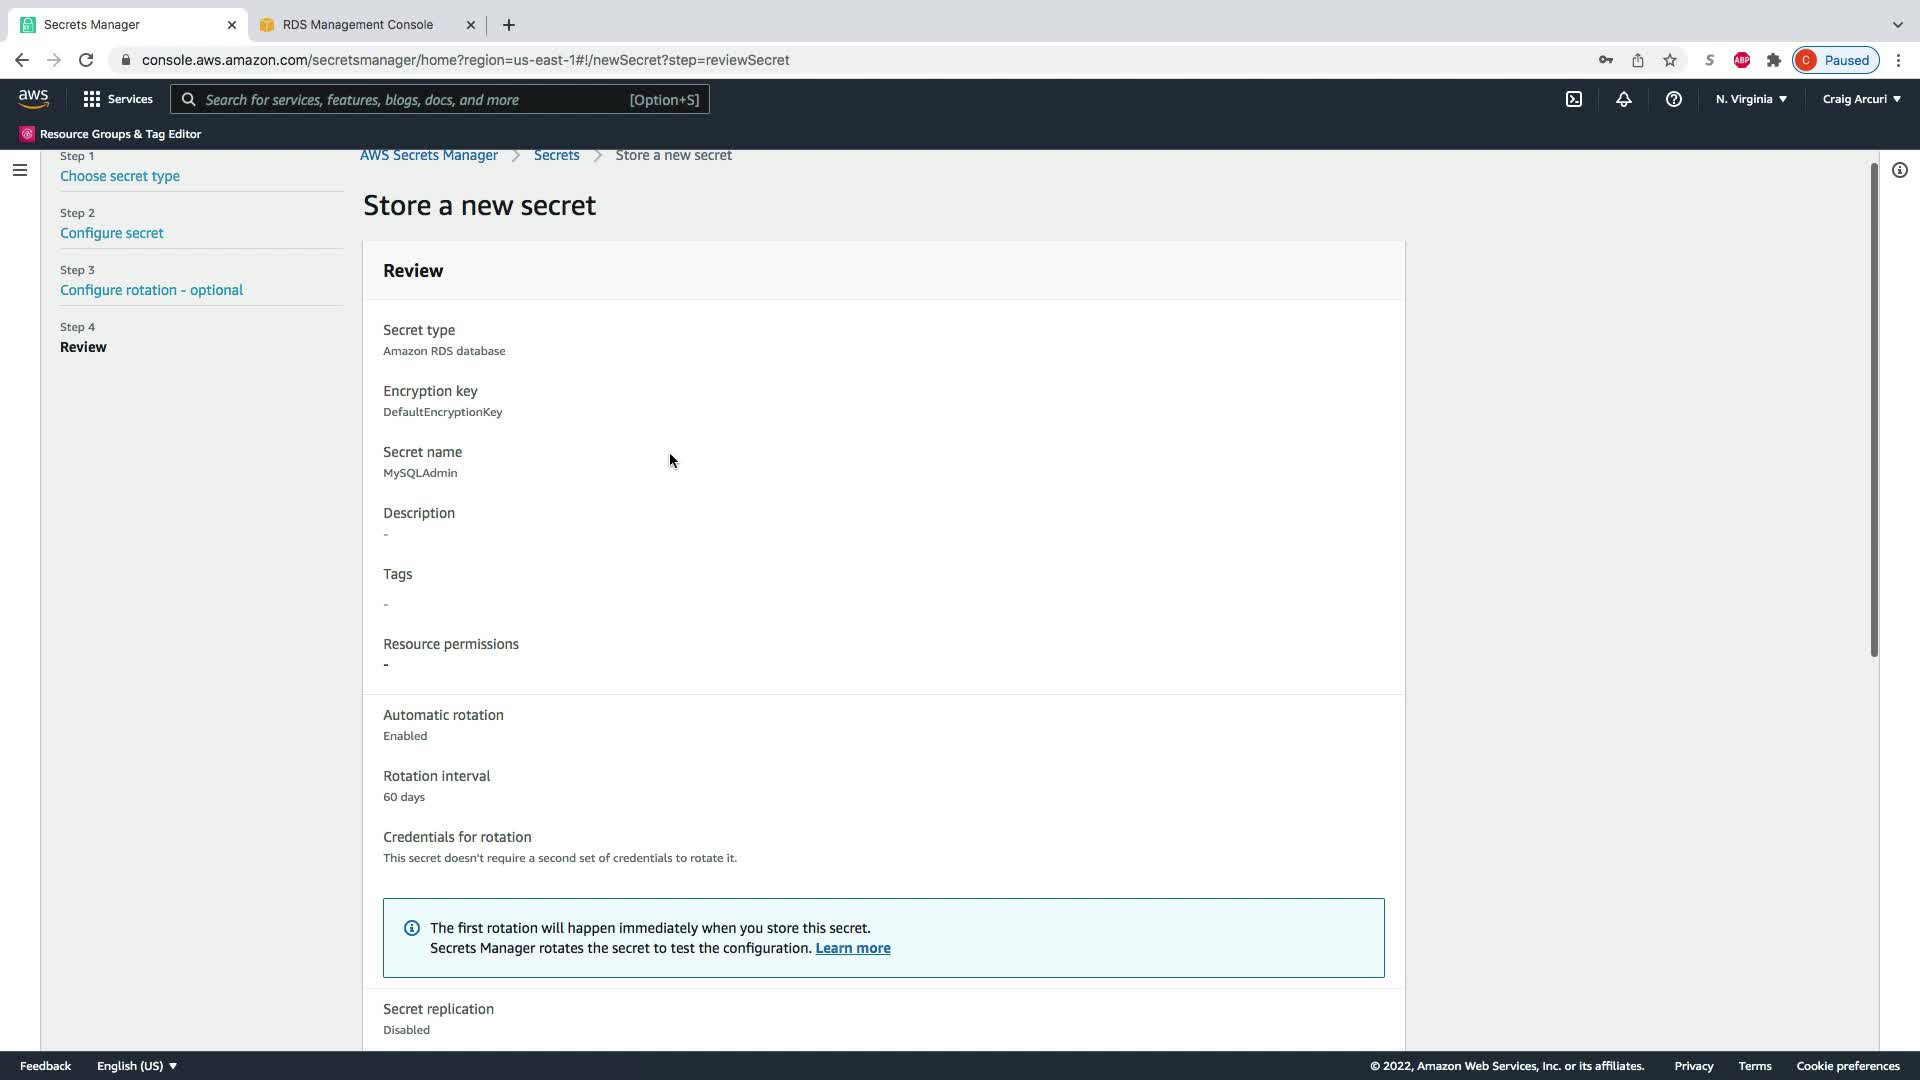Open English (US) language selector
This screenshot has height=1080, width=1920.
(x=137, y=1066)
